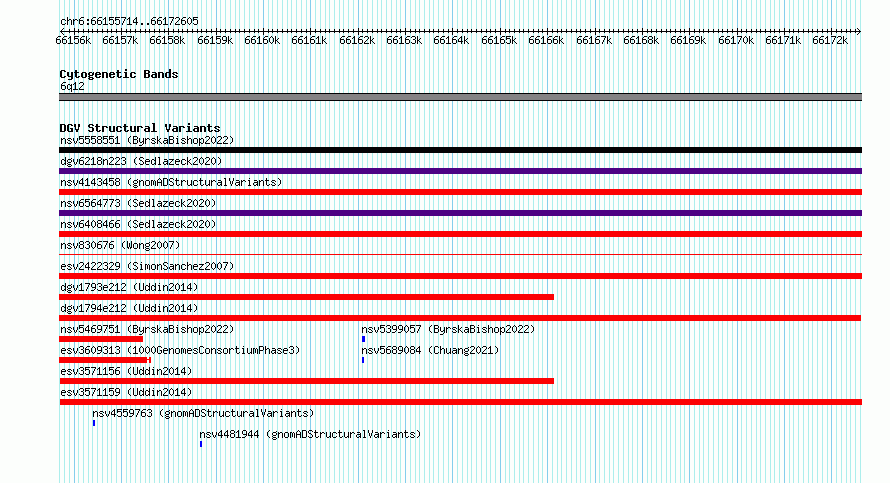Click the 66161k ruler tick label
890x483 pixels.
[x=309, y=40]
